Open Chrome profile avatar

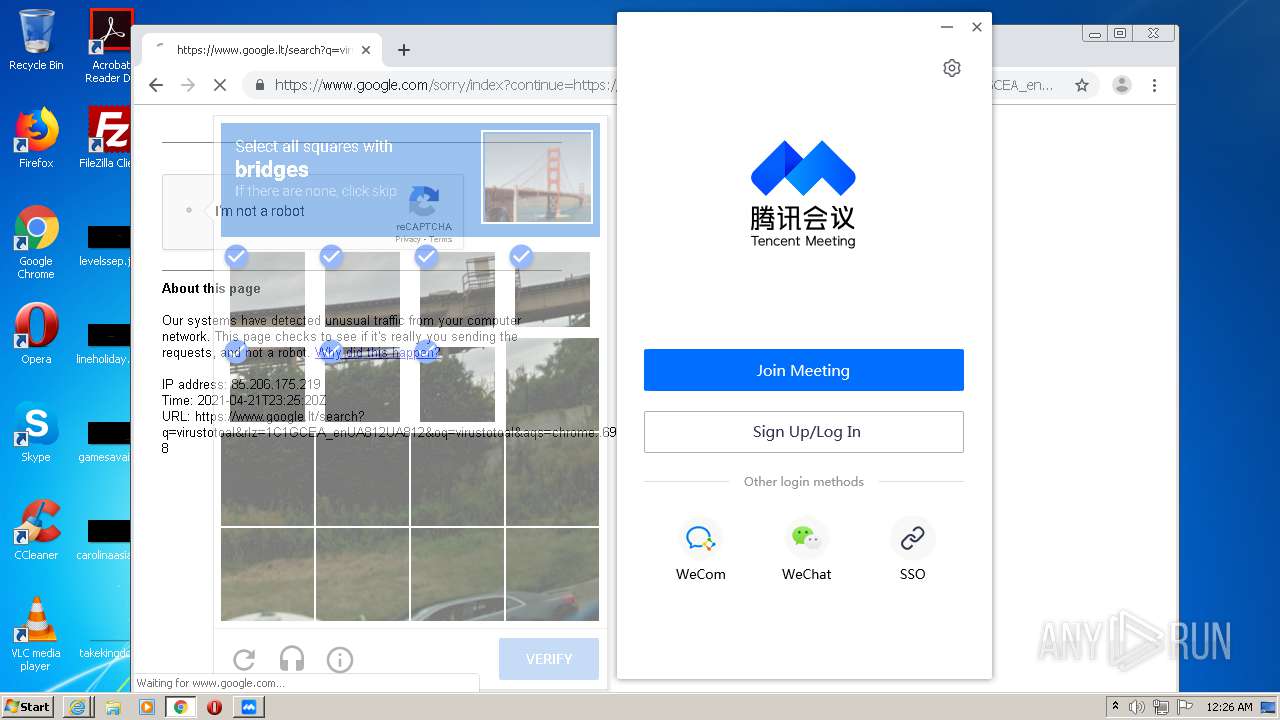pos(1122,85)
